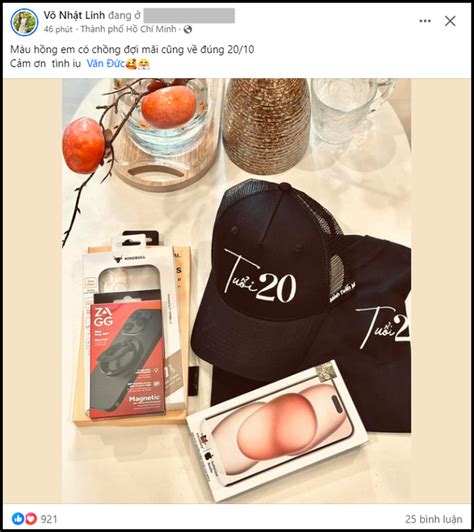
Task: Open the 46 phút timestamp link
Action: pos(58,30)
